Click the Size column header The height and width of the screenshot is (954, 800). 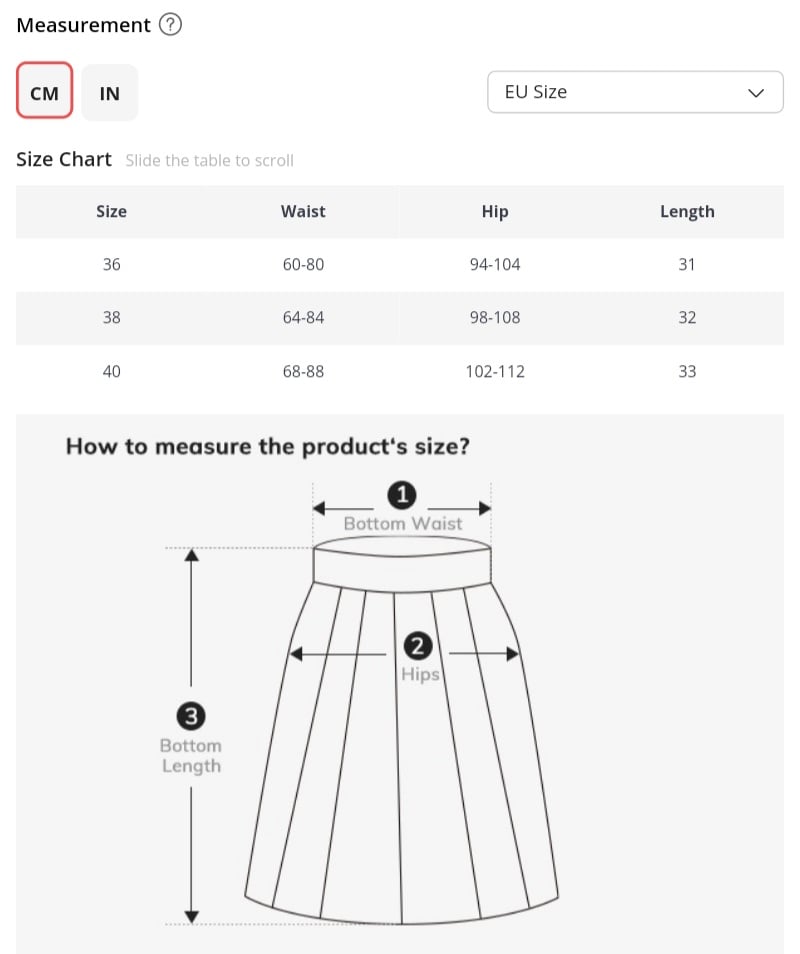pyautogui.click(x=111, y=212)
